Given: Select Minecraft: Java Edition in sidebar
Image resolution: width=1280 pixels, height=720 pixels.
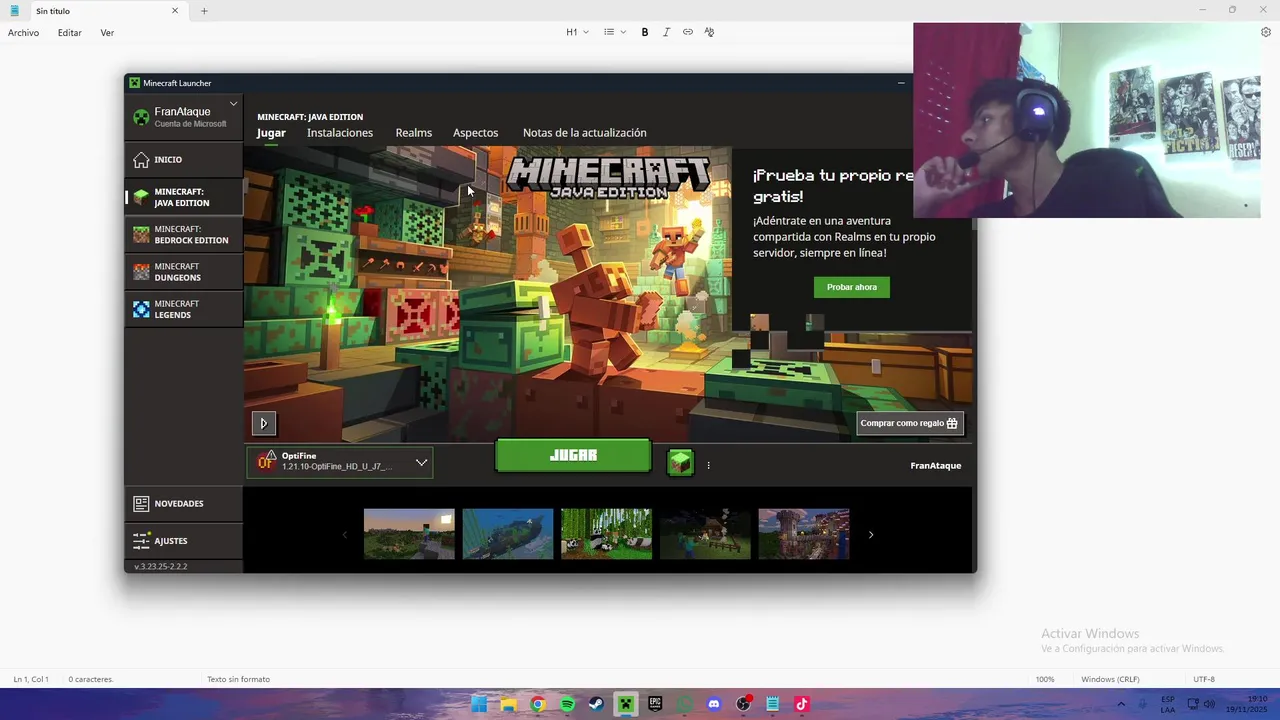Looking at the screenshot, I should pyautogui.click(x=184, y=197).
